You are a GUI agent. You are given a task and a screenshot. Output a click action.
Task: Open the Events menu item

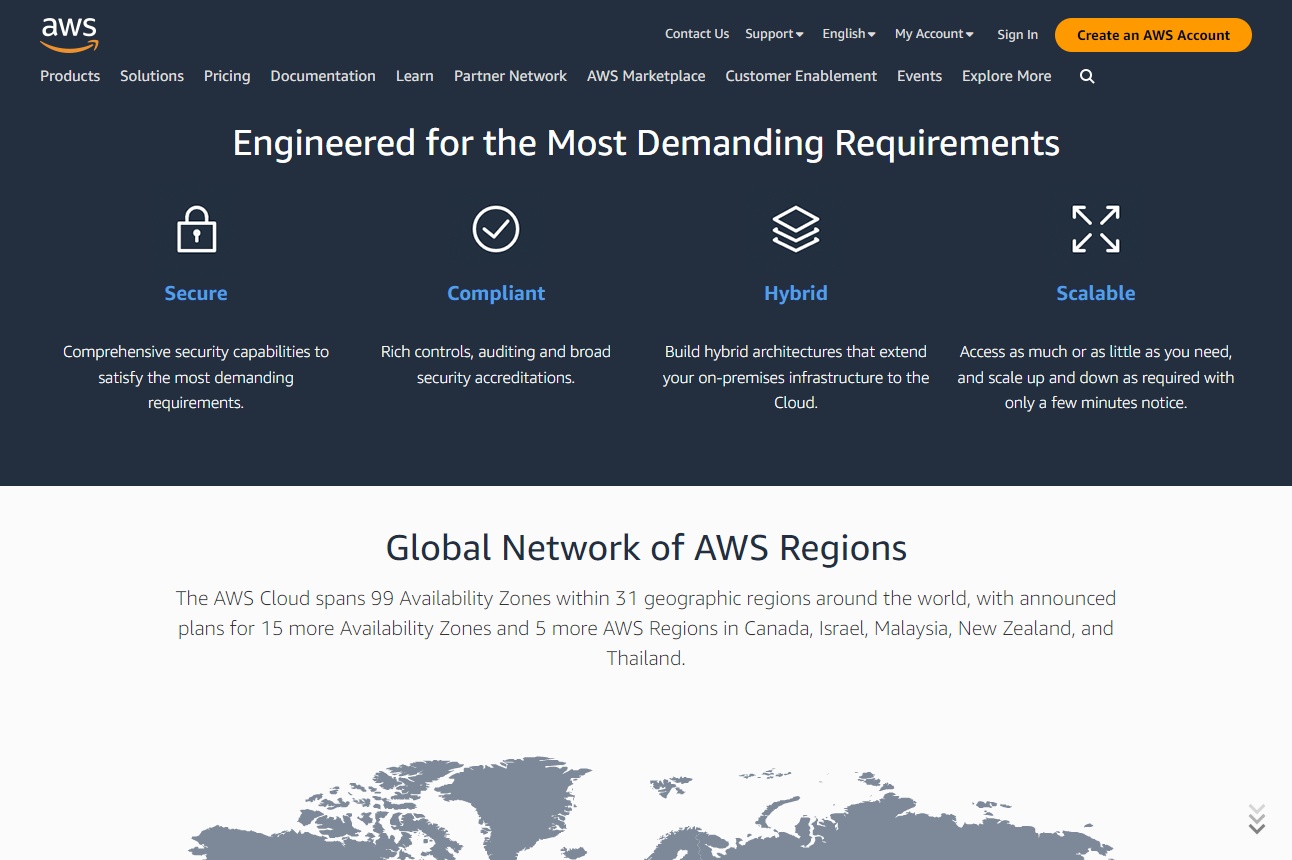coord(919,76)
